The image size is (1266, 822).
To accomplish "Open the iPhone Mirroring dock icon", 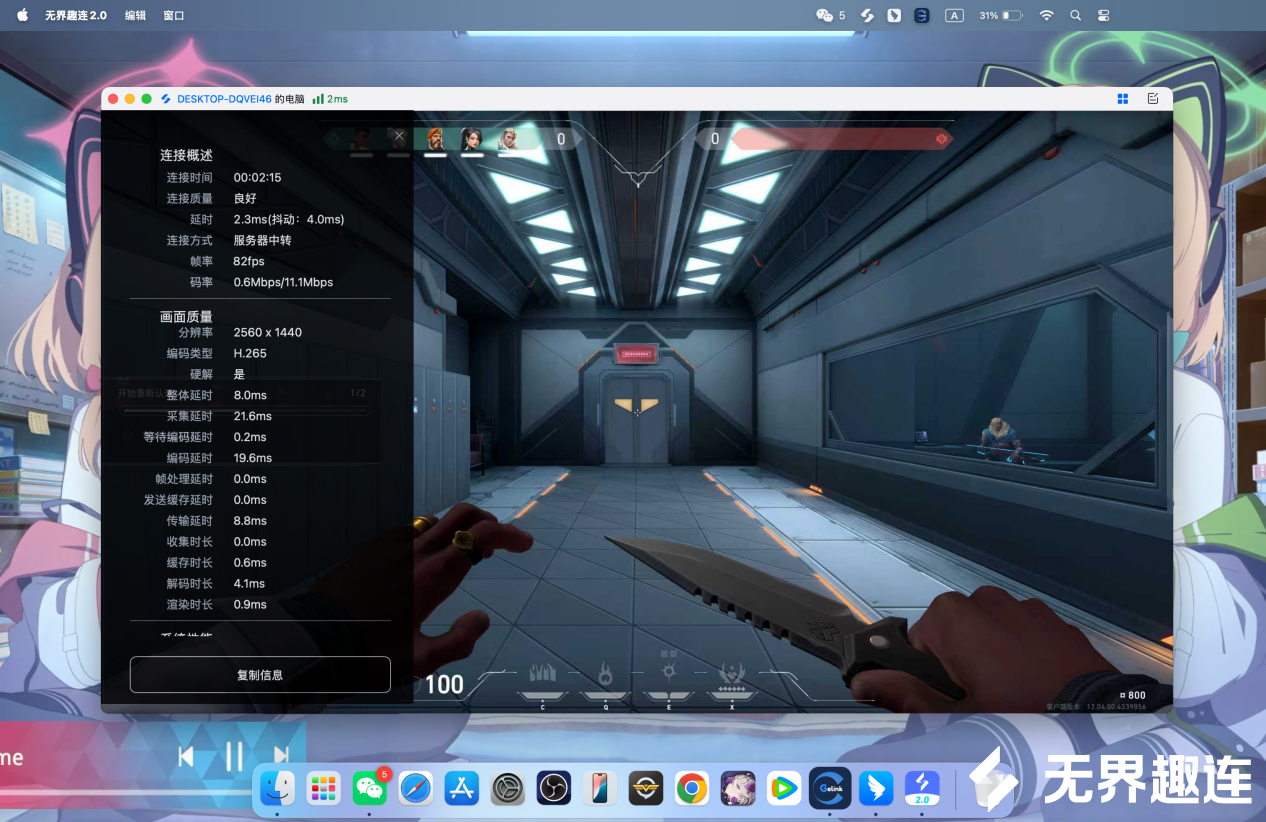I will [x=600, y=789].
